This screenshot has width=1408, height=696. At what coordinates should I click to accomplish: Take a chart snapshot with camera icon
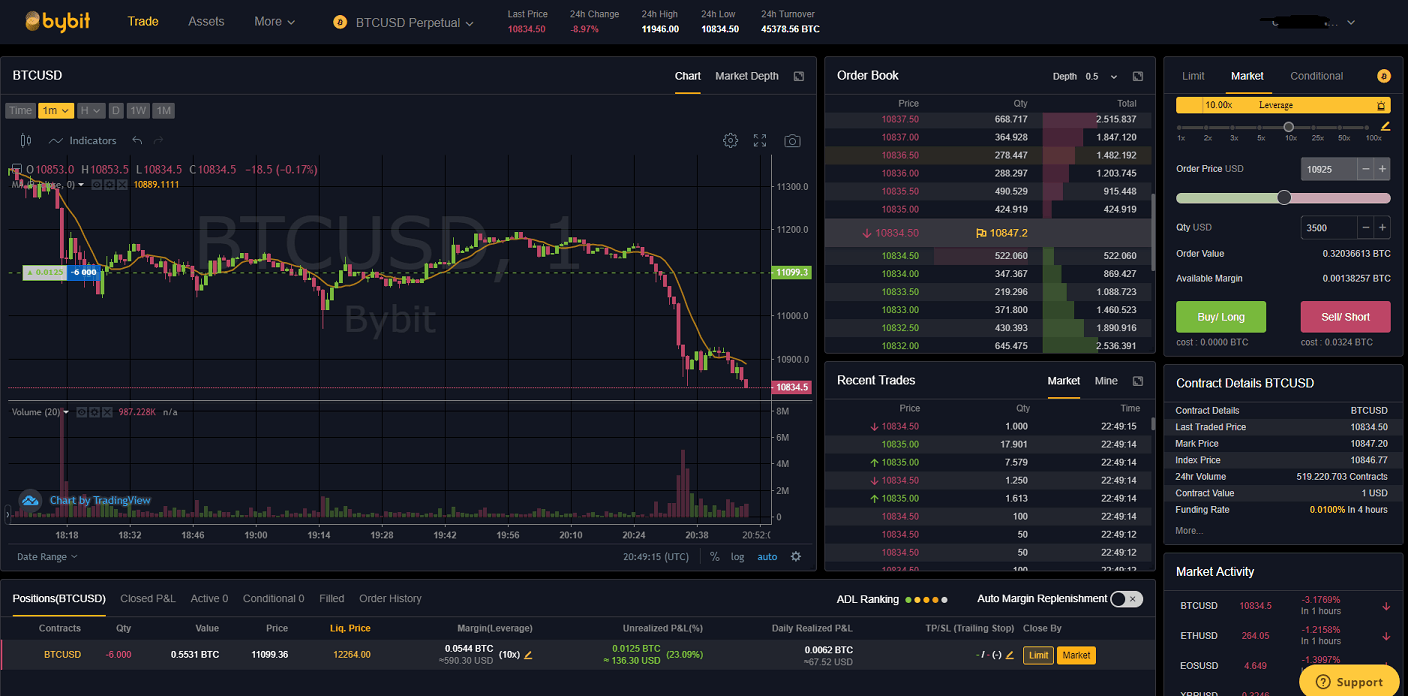pyautogui.click(x=792, y=141)
